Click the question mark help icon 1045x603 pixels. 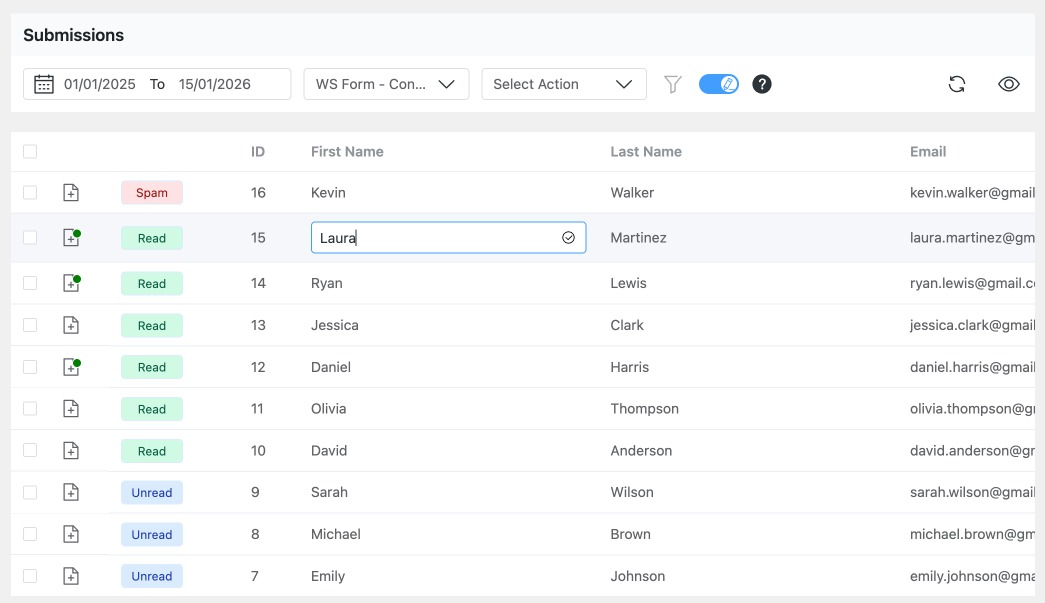point(762,84)
